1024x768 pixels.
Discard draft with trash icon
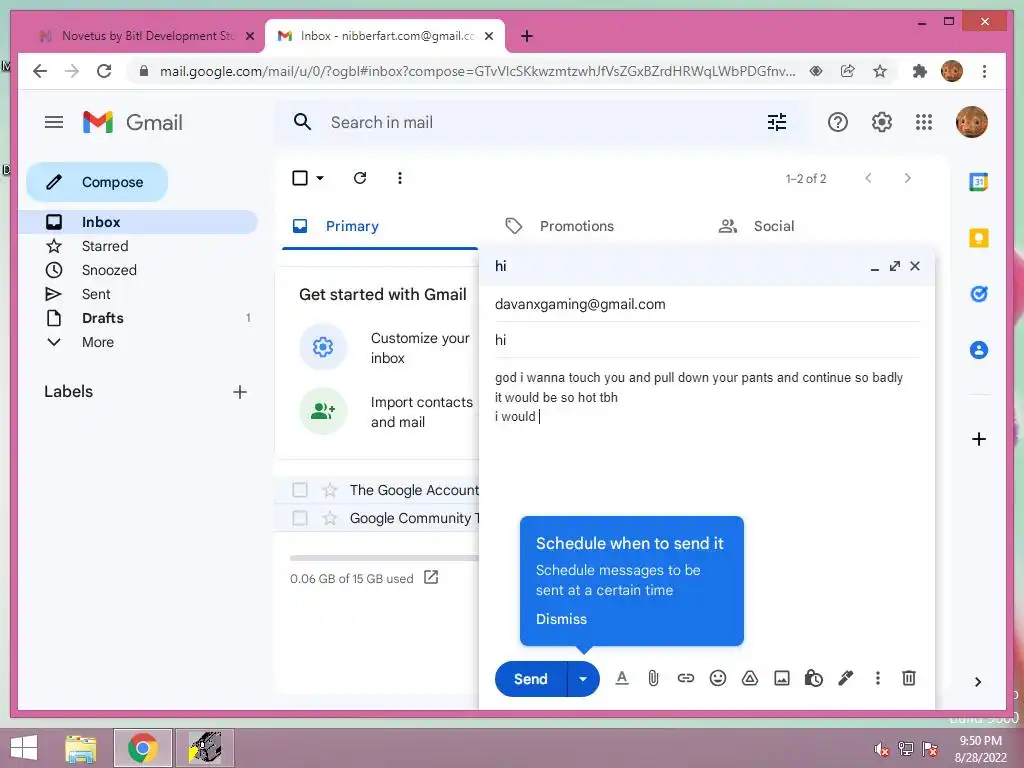(908, 679)
